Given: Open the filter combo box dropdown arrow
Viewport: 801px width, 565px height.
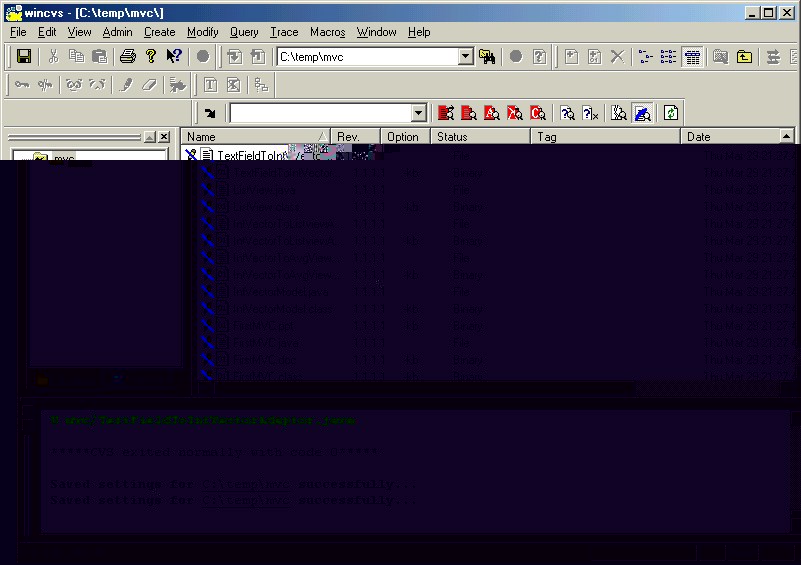Looking at the screenshot, I should (418, 113).
